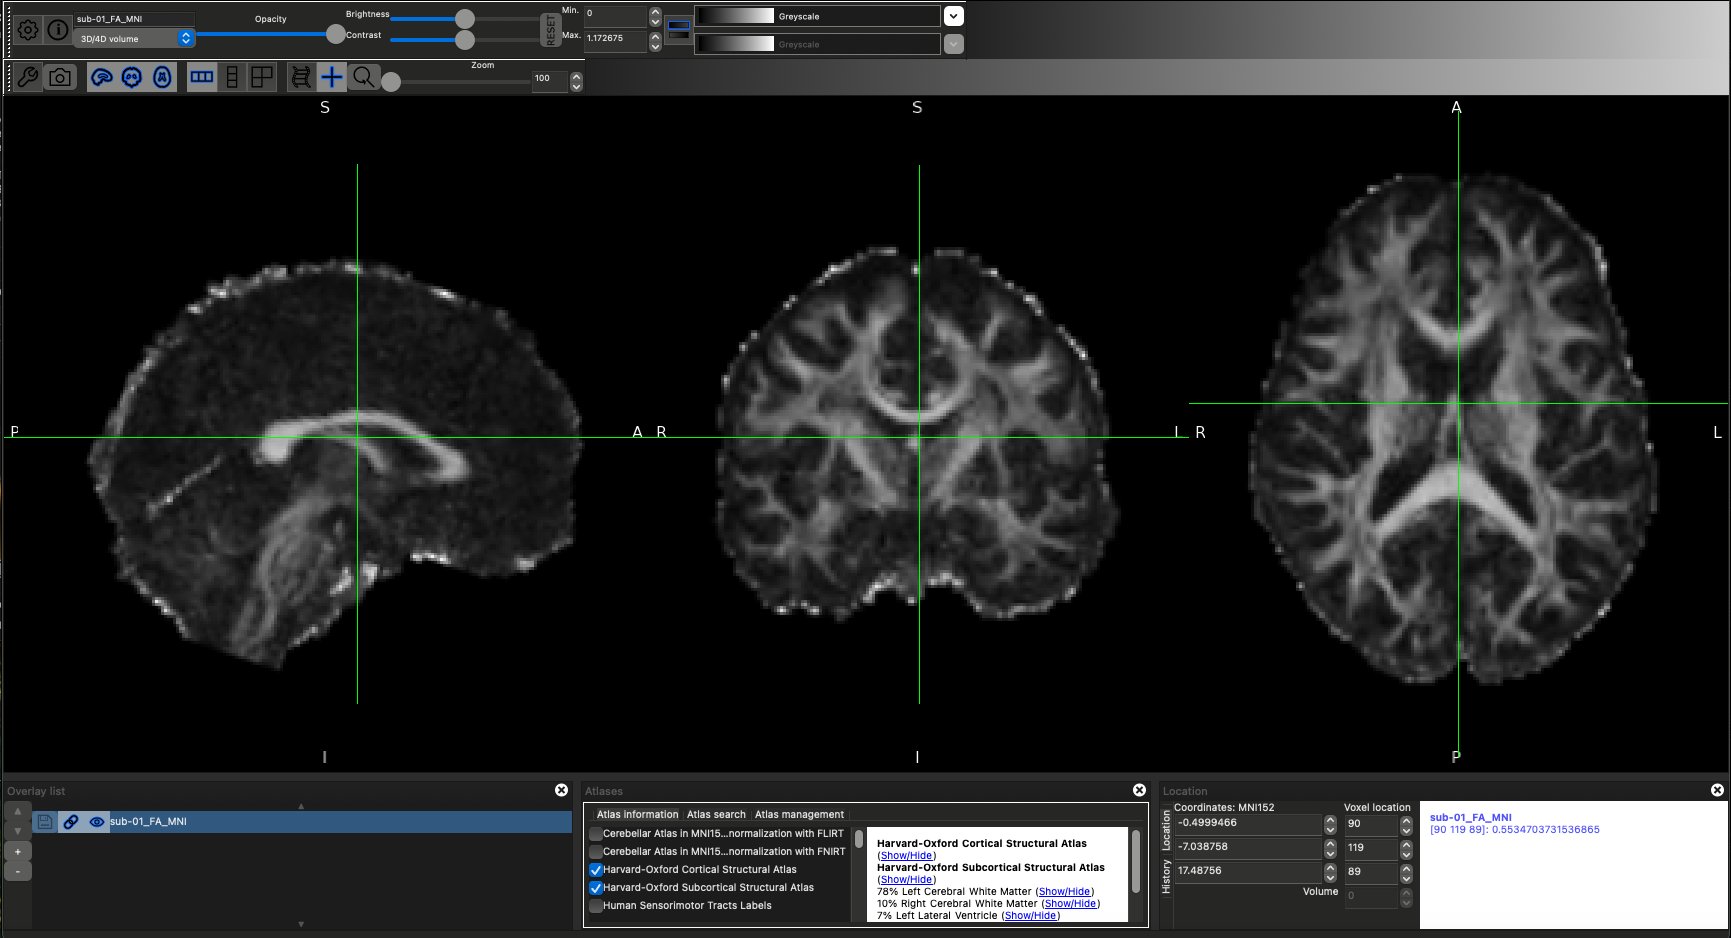Image resolution: width=1731 pixels, height=938 pixels.
Task: Uncheck Harvard-Oxford Cortical Structural Atlas
Action: click(x=596, y=870)
